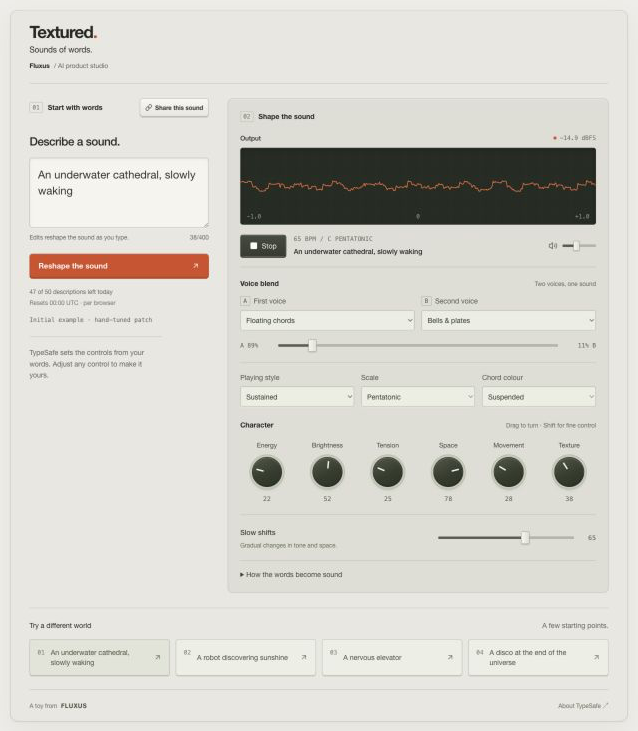Viewport: 638px width, 731px height.
Task: Click the speaker volume icon
Action: click(x=553, y=246)
